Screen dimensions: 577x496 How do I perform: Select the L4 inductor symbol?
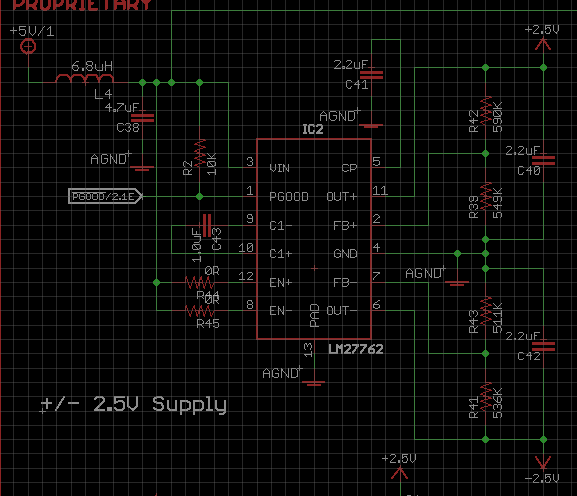[x=85, y=79]
